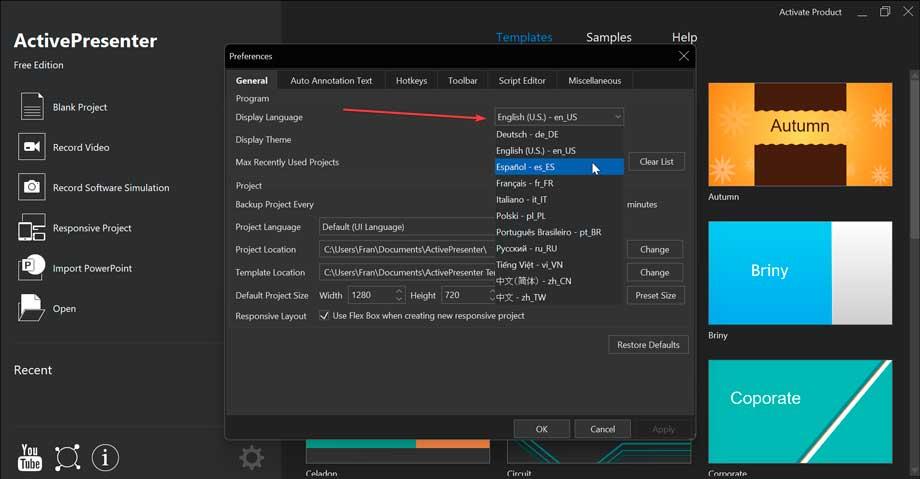The image size is (920, 479).
Task: Switch to Auto Annotation Text tab
Action: point(331,80)
